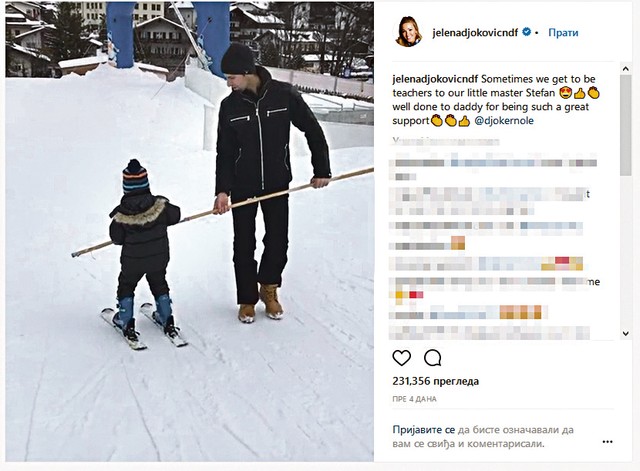Viewport: 640px width, 471px height.
Task: Open the @djokernole mention link
Action: (x=504, y=121)
